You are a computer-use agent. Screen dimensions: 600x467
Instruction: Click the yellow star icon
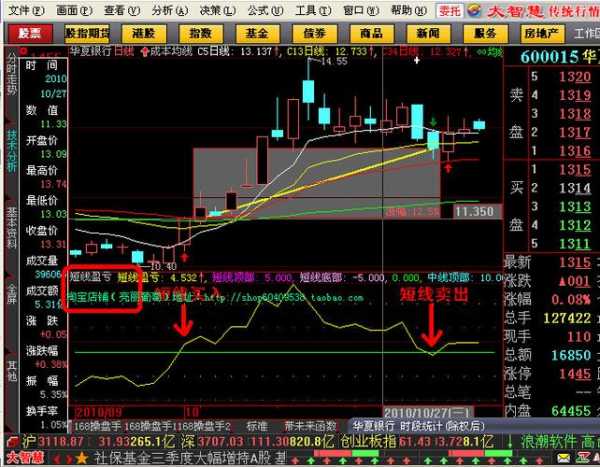point(82,458)
